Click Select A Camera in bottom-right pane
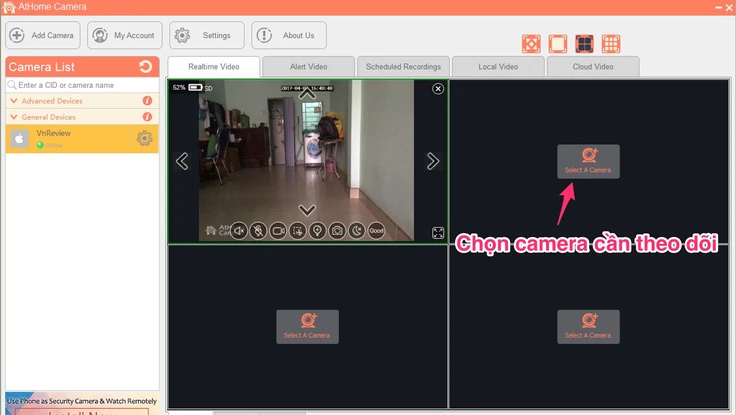This screenshot has height=415, width=736. click(x=588, y=327)
